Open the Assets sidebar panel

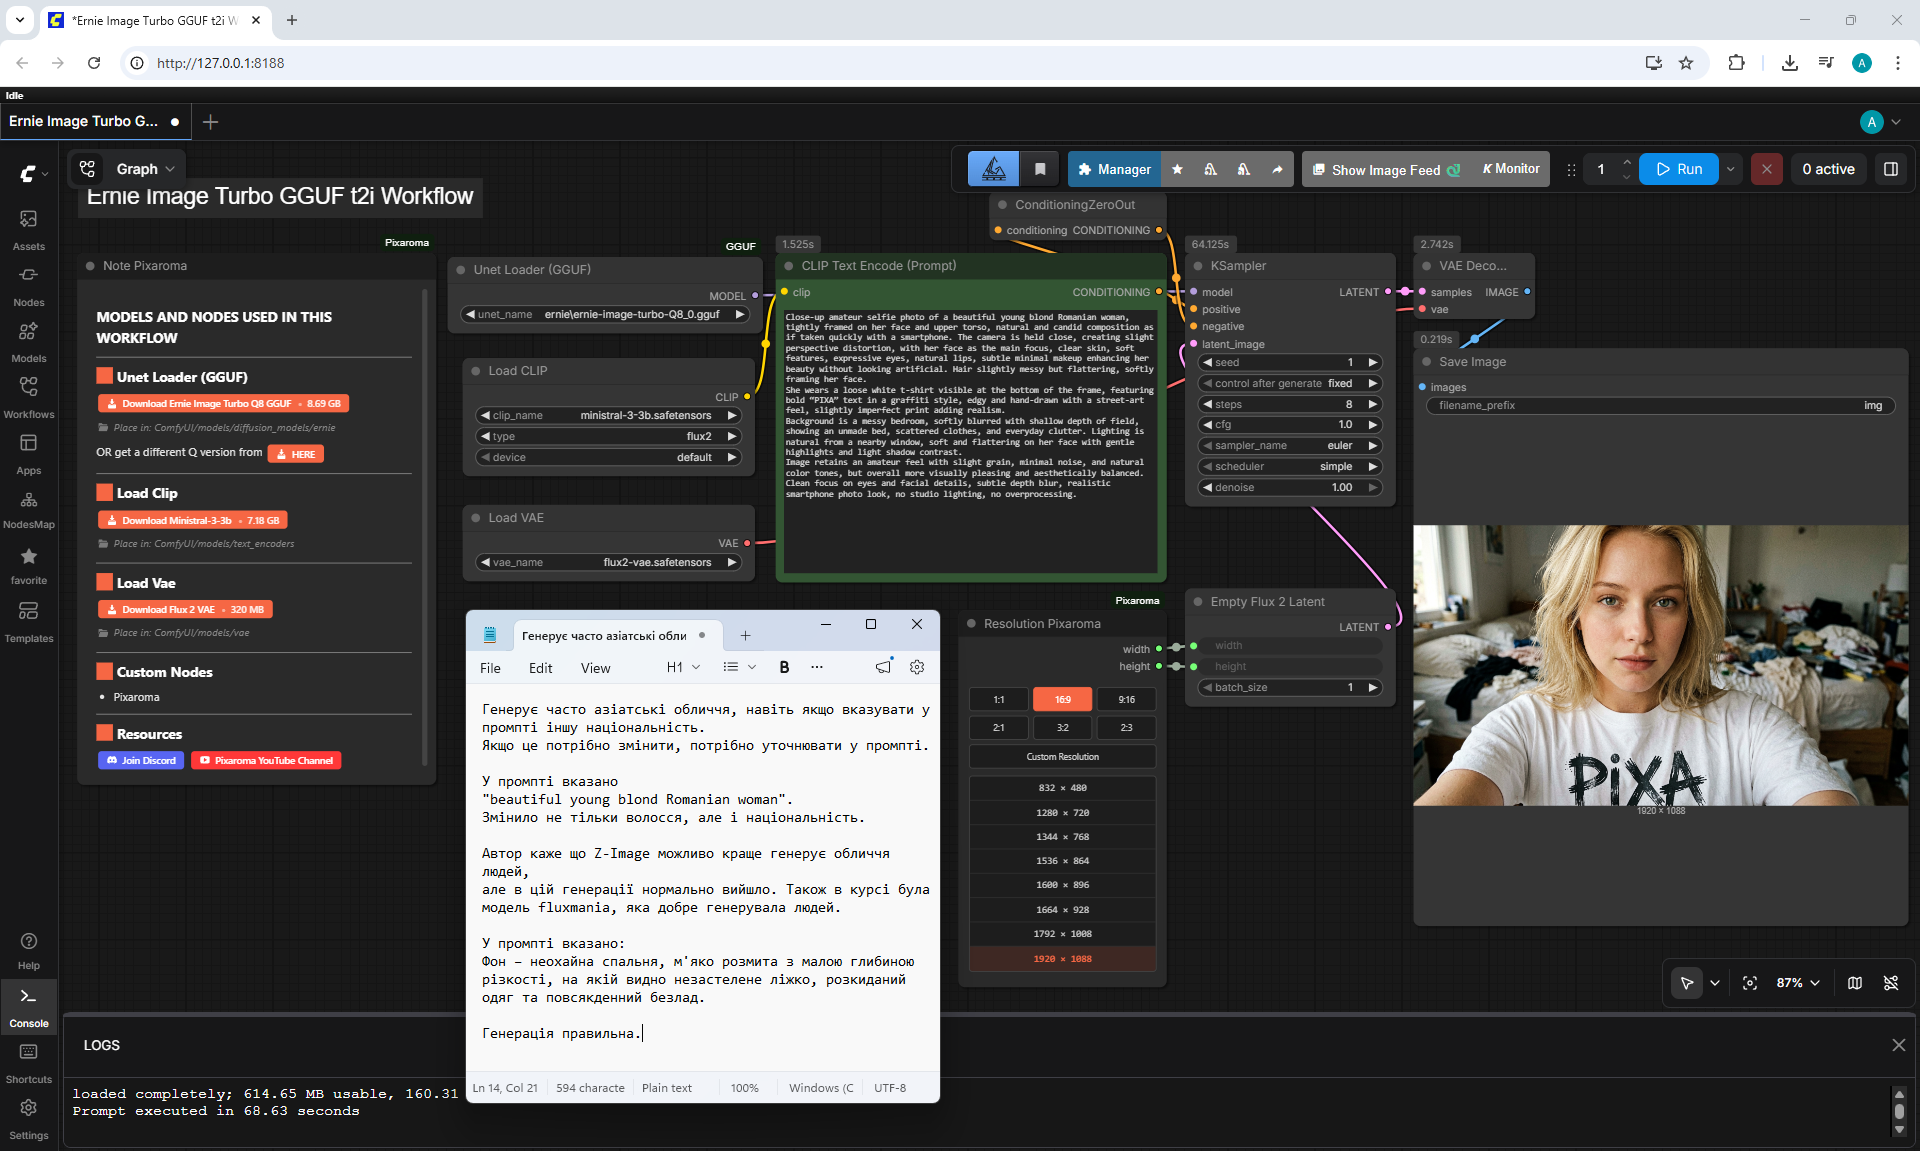28,230
